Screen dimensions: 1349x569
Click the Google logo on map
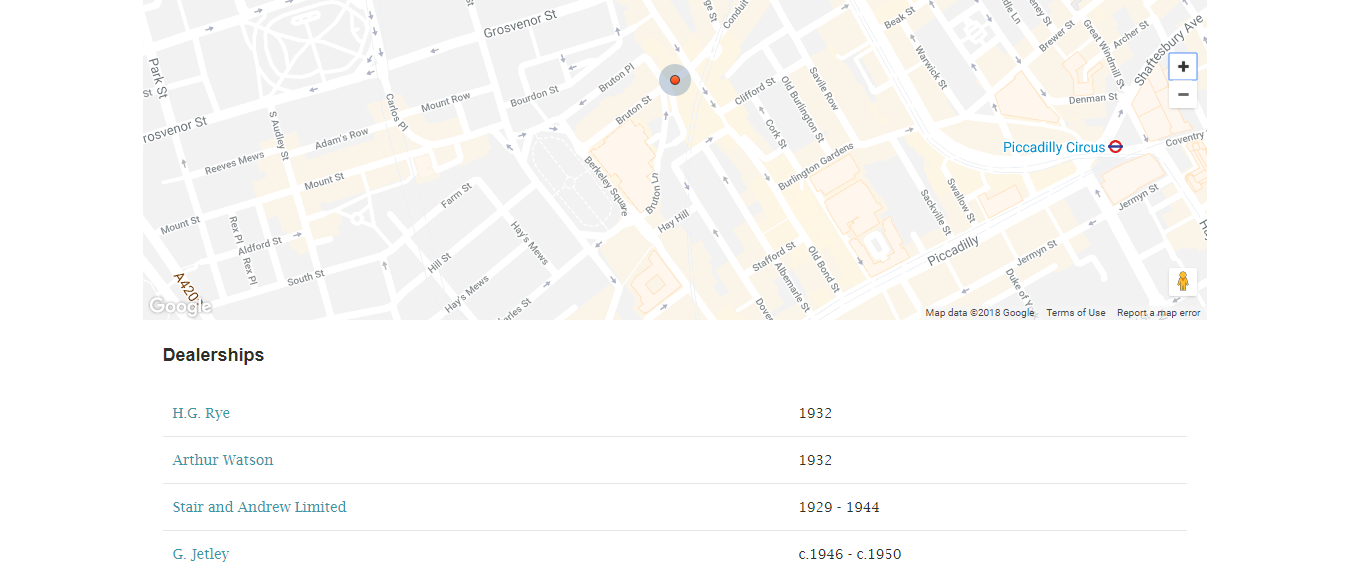180,306
